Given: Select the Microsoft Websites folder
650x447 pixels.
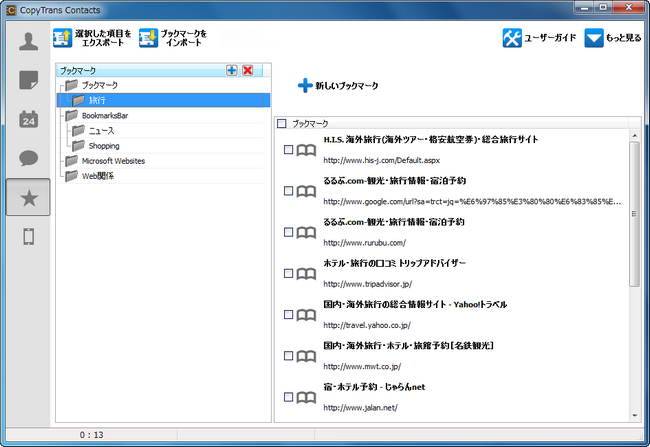Looking at the screenshot, I should tap(113, 161).
